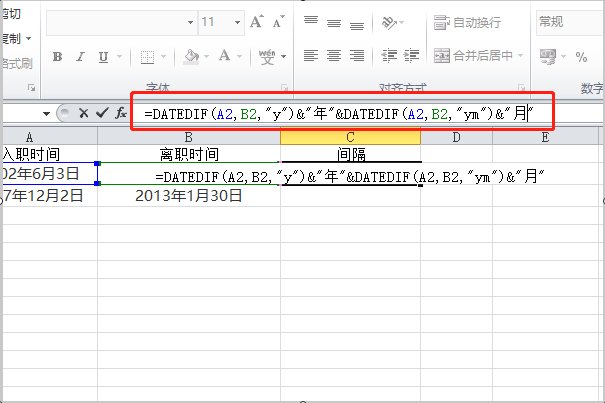Align text right
This screenshot has width=605, height=403.
point(357,56)
